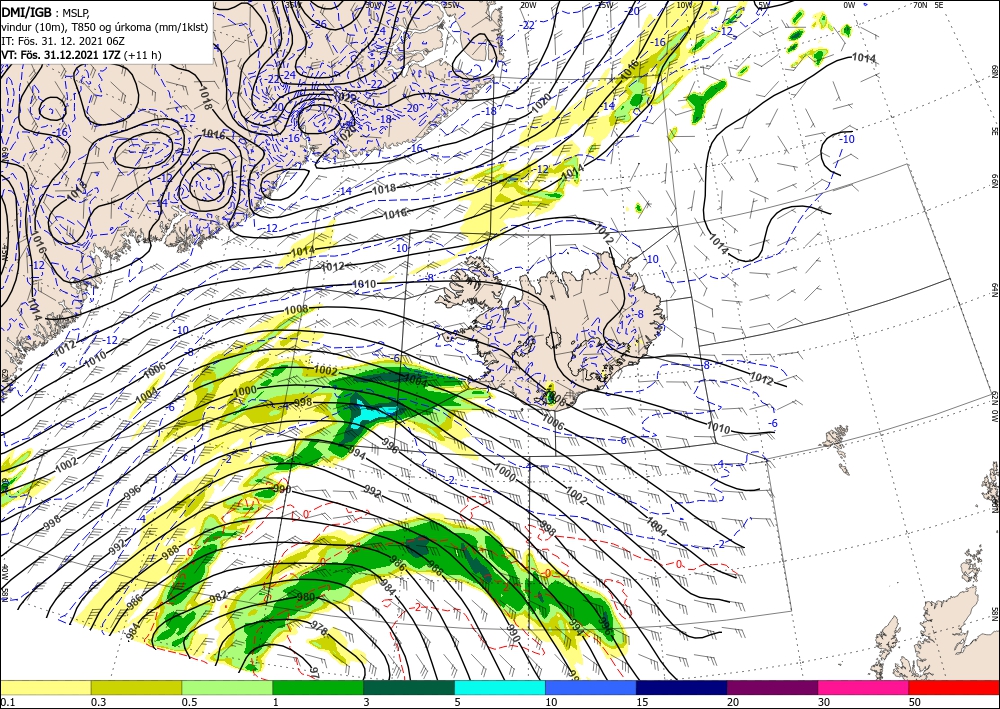The image size is (1000, 709).
Task: Click the green 1–3 mm legend swatch
Action: [318, 687]
